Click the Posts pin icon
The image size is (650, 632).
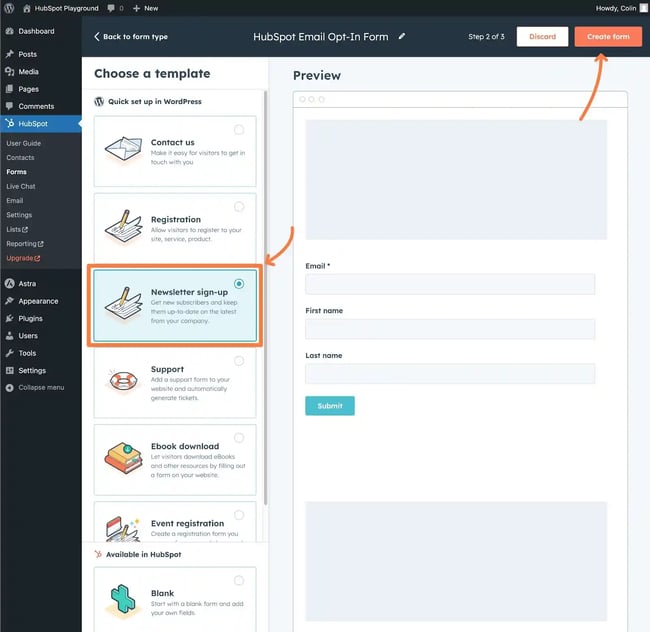coord(10,54)
